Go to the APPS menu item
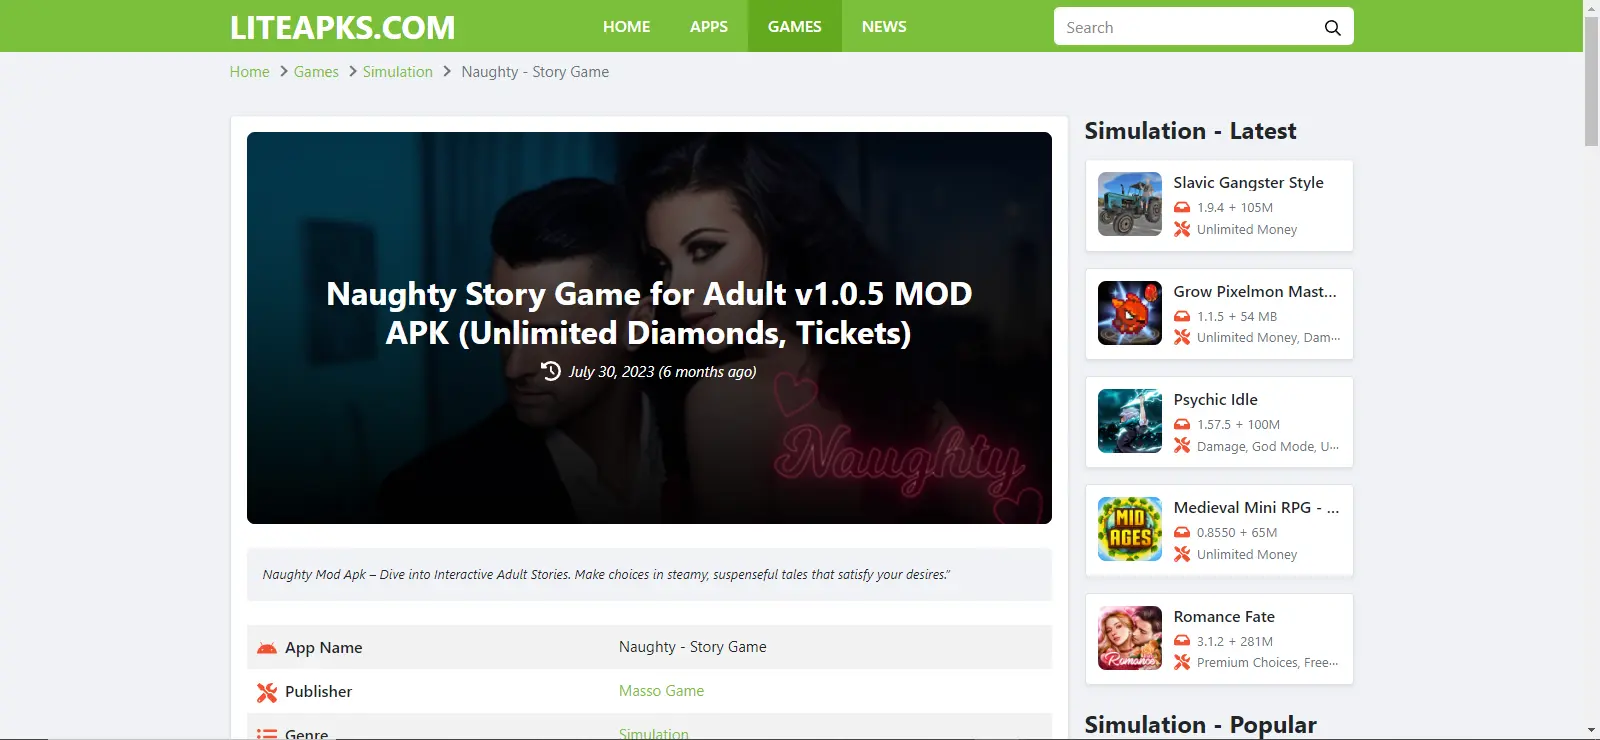1600x740 pixels. pos(709,26)
